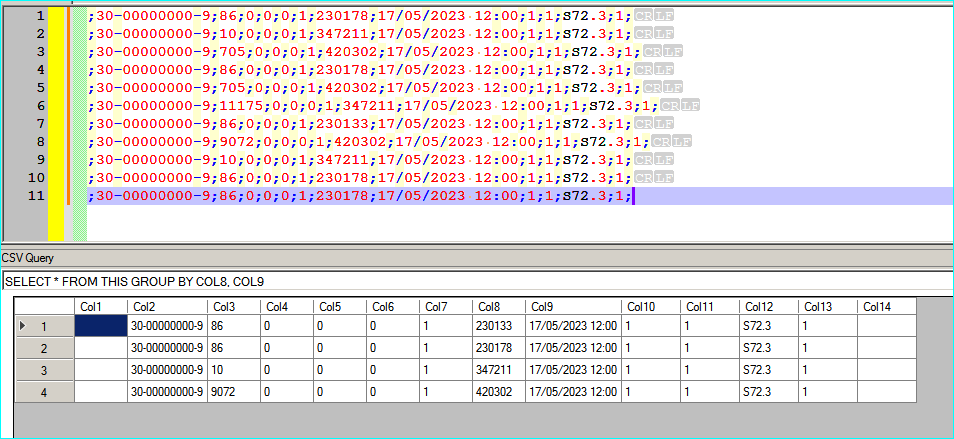Click the Col9 date cell in result row 4
The width and height of the screenshot is (954, 439).
573,392
